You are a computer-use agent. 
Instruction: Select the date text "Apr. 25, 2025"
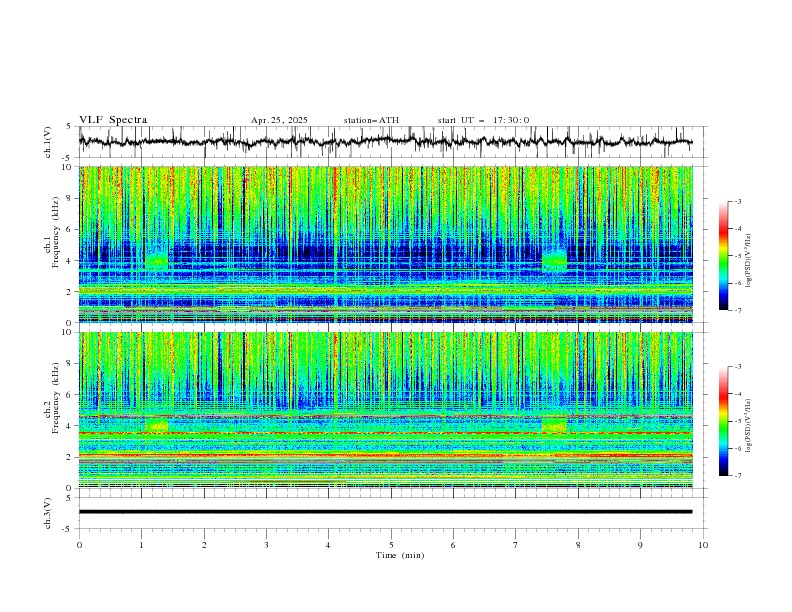click(x=279, y=120)
